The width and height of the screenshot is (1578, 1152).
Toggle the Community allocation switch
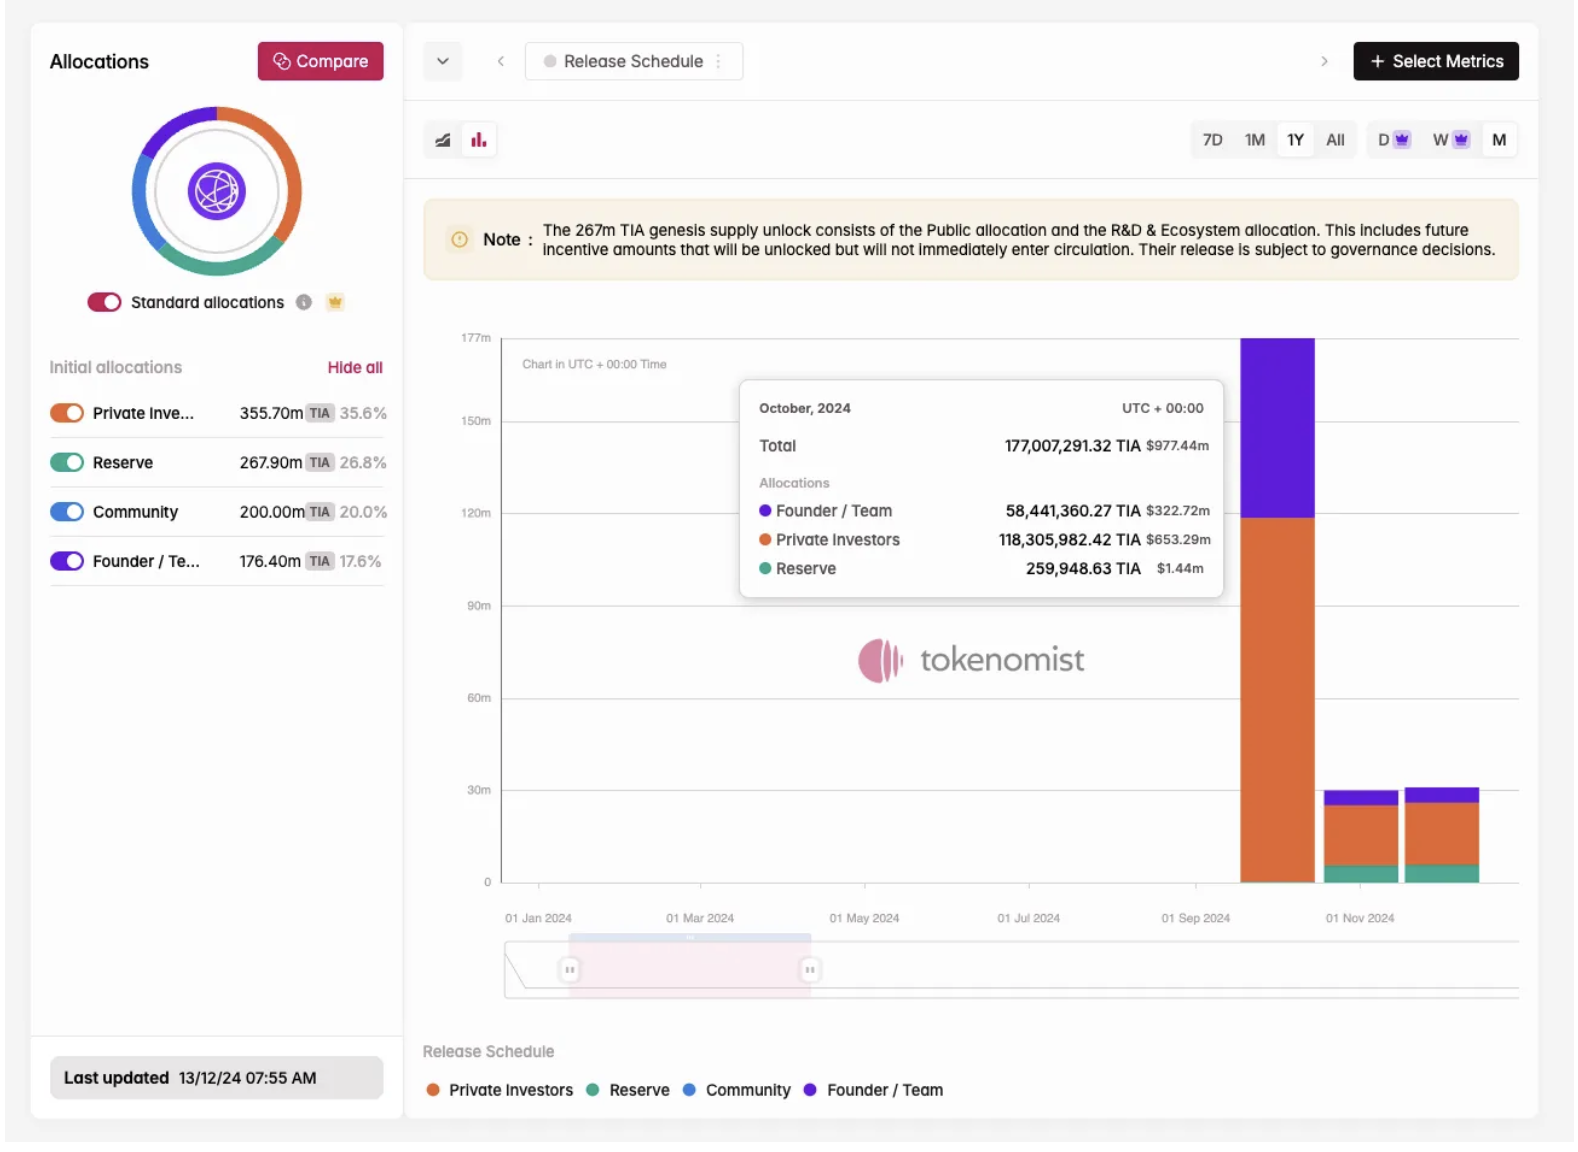(x=67, y=512)
